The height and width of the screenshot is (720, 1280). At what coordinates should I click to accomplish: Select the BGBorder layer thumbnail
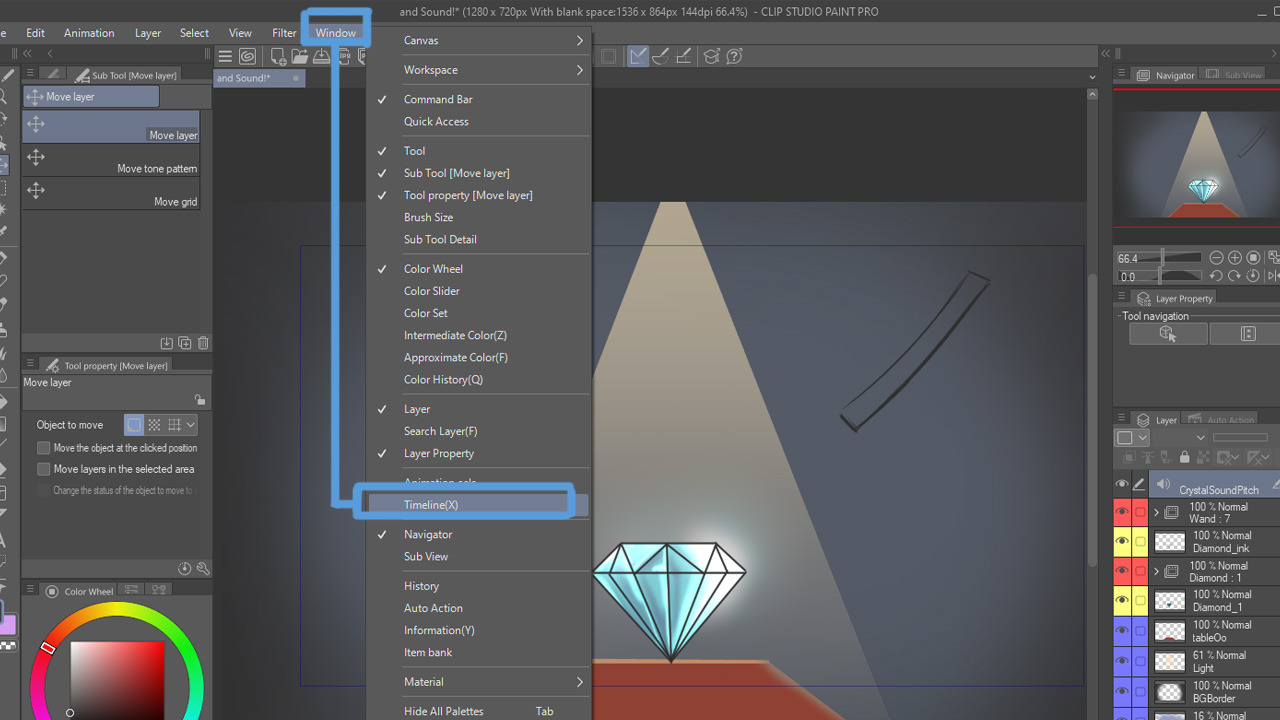(x=1170, y=691)
